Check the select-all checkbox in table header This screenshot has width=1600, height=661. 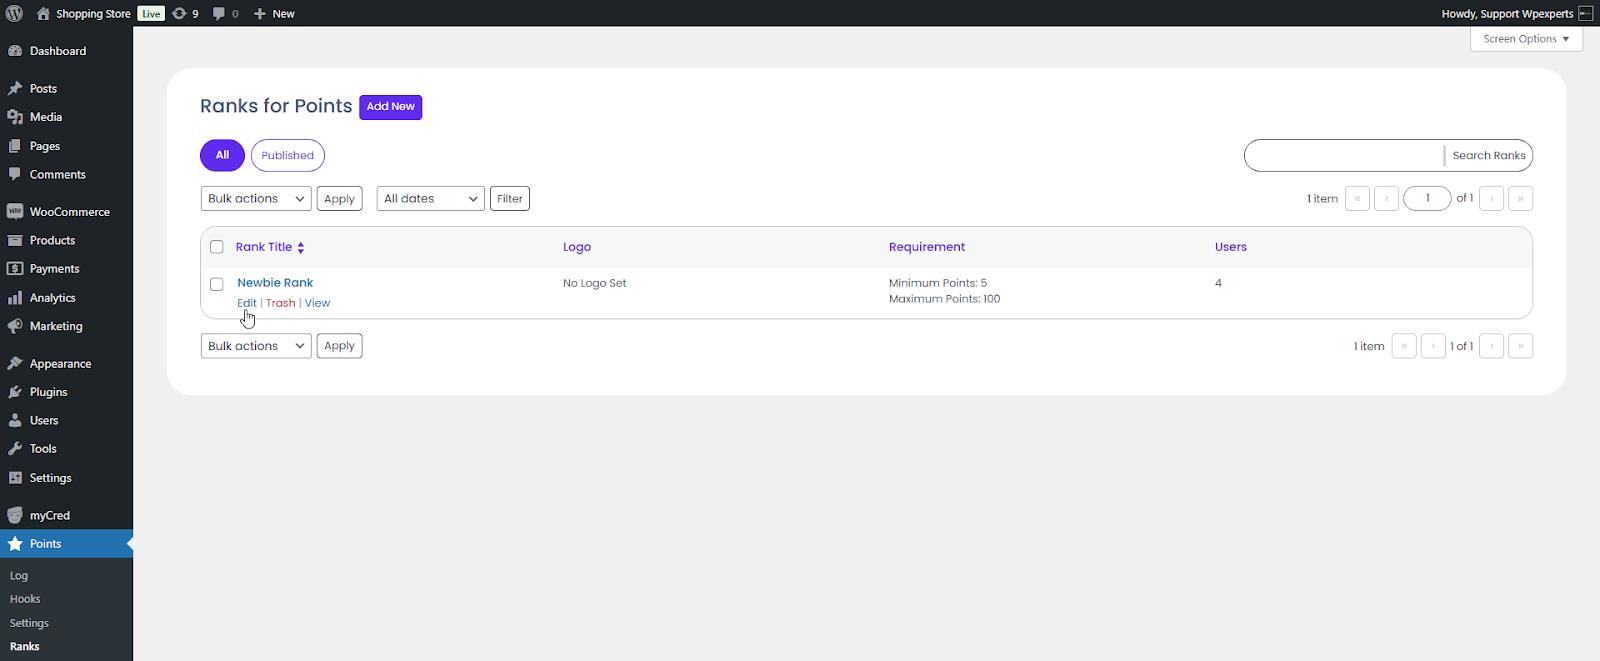tap(217, 247)
